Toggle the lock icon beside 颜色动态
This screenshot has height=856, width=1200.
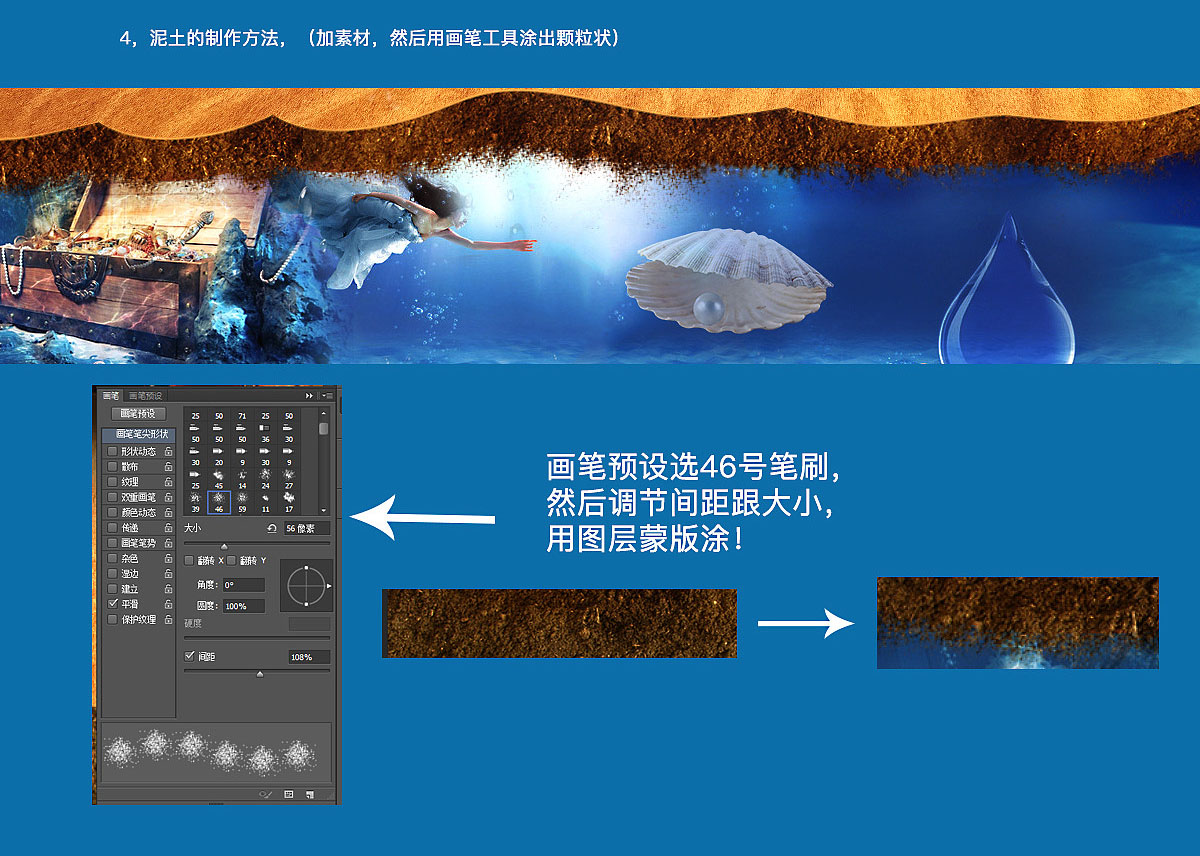coord(168,513)
